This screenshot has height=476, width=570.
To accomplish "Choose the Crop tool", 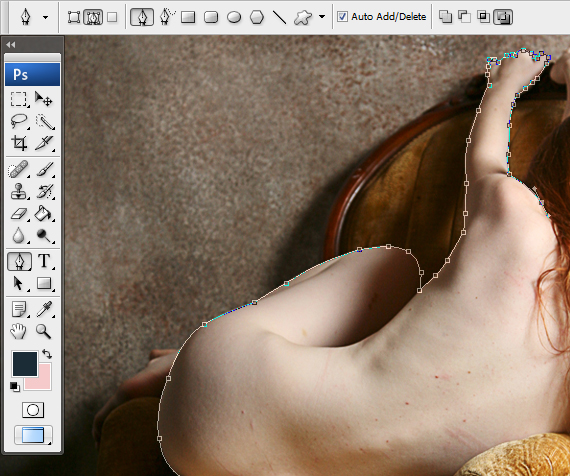I will click(18, 143).
